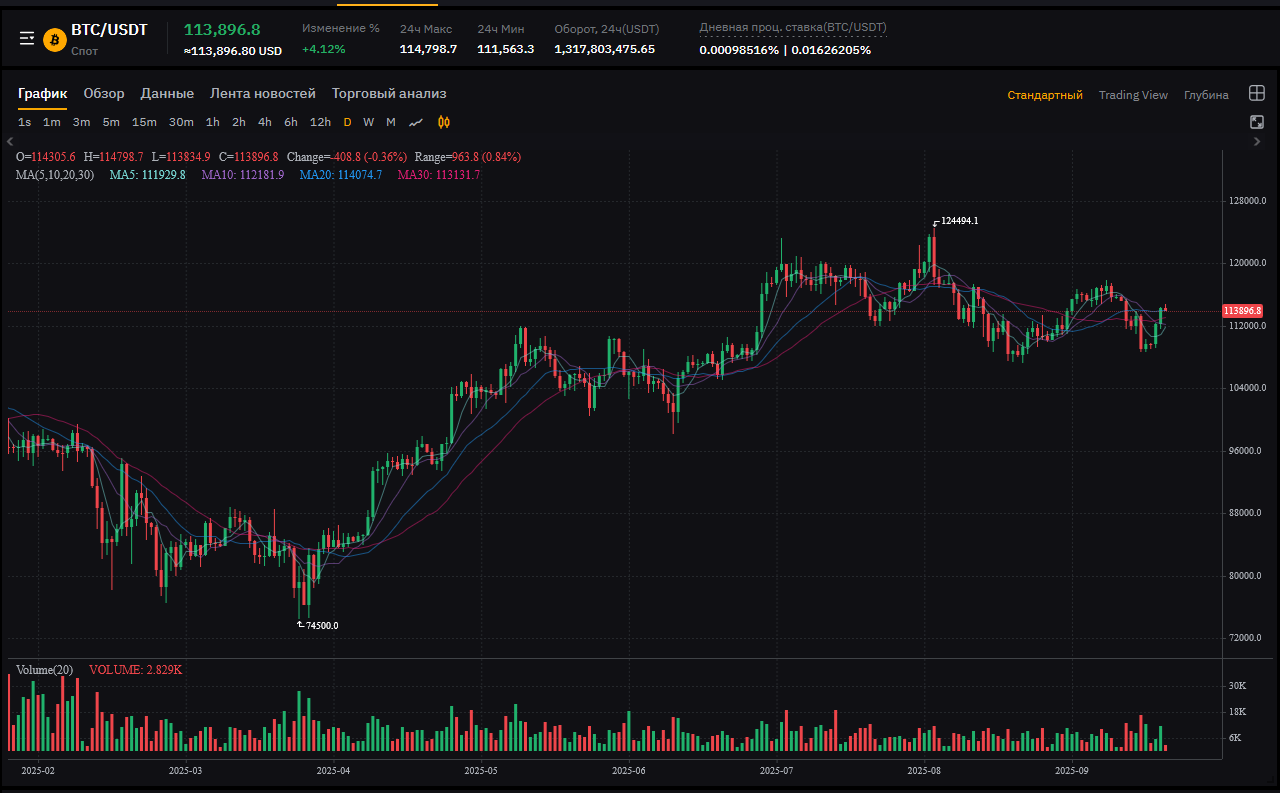The height and width of the screenshot is (793, 1280).
Task: Switch to Глубина depth chart mode
Action: (1206, 95)
